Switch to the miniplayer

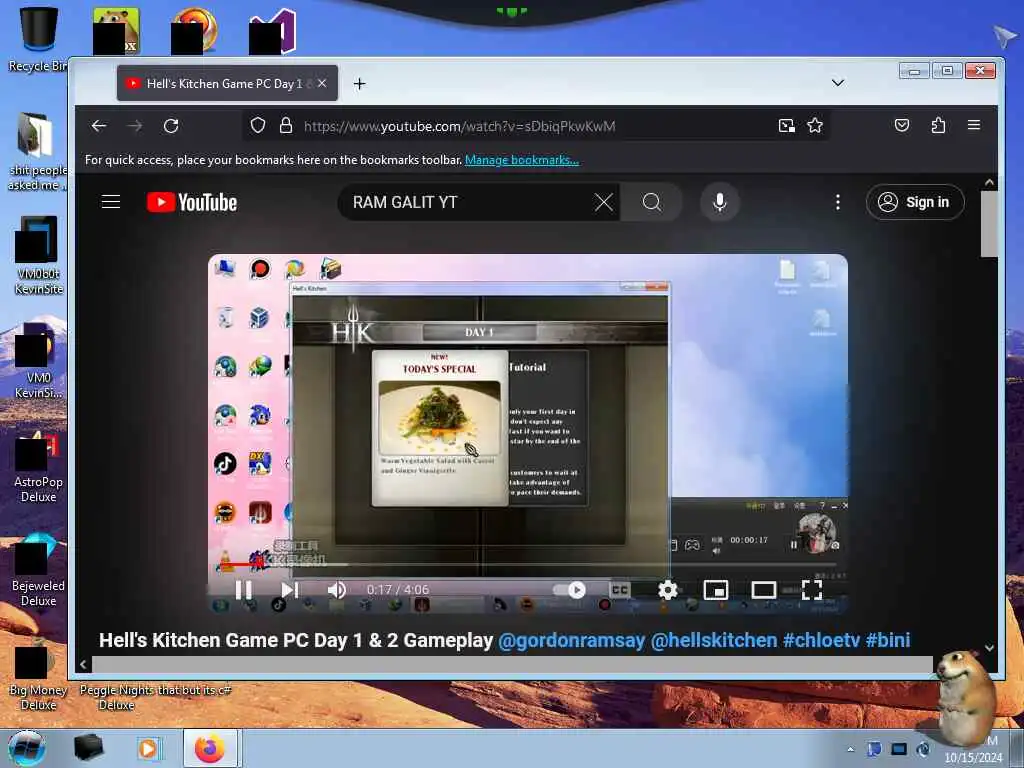click(716, 590)
